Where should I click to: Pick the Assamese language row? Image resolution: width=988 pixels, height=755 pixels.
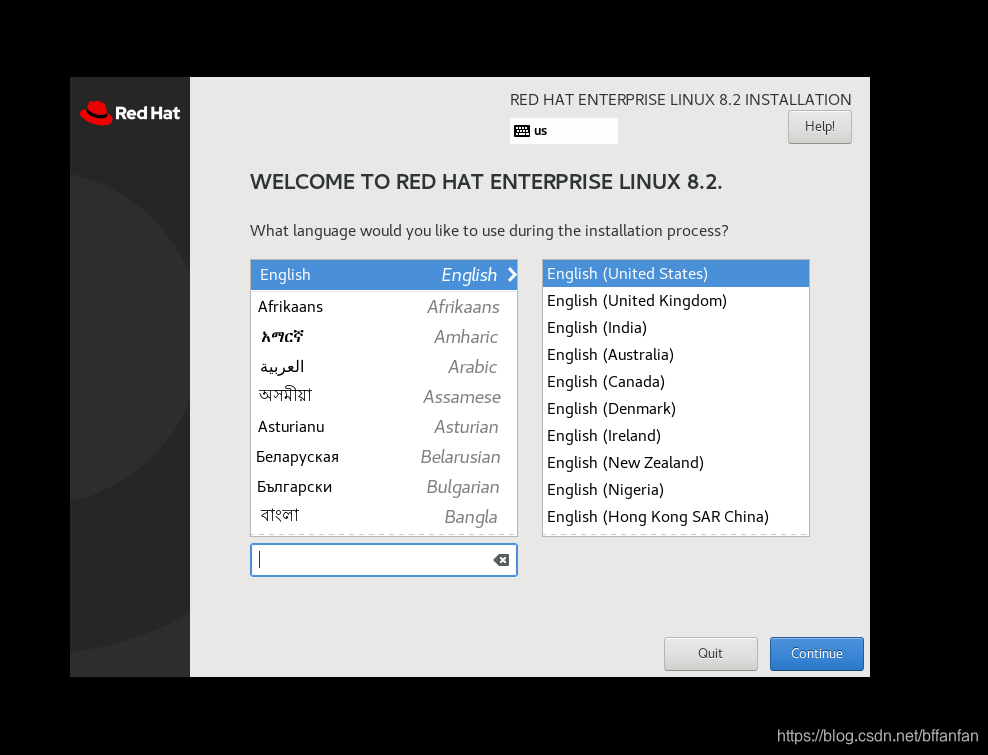pyautogui.click(x=384, y=396)
